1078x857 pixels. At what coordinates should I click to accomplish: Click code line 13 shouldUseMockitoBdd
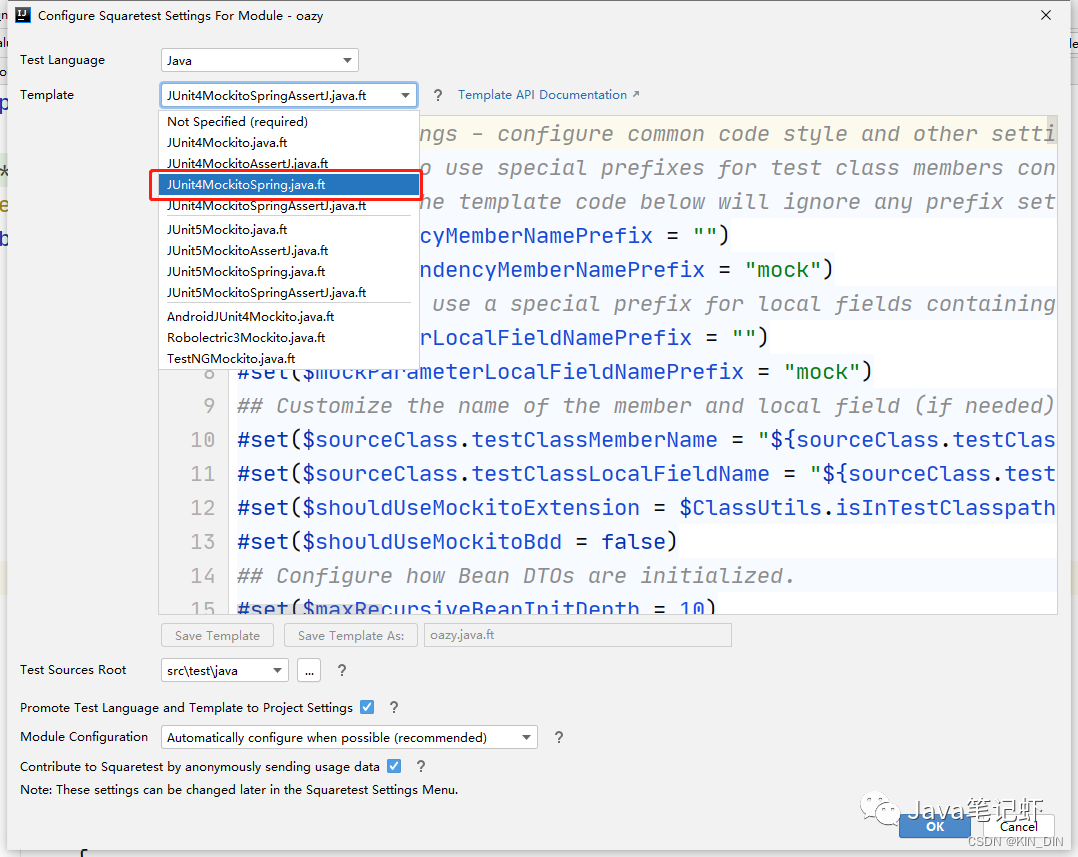click(x=457, y=542)
